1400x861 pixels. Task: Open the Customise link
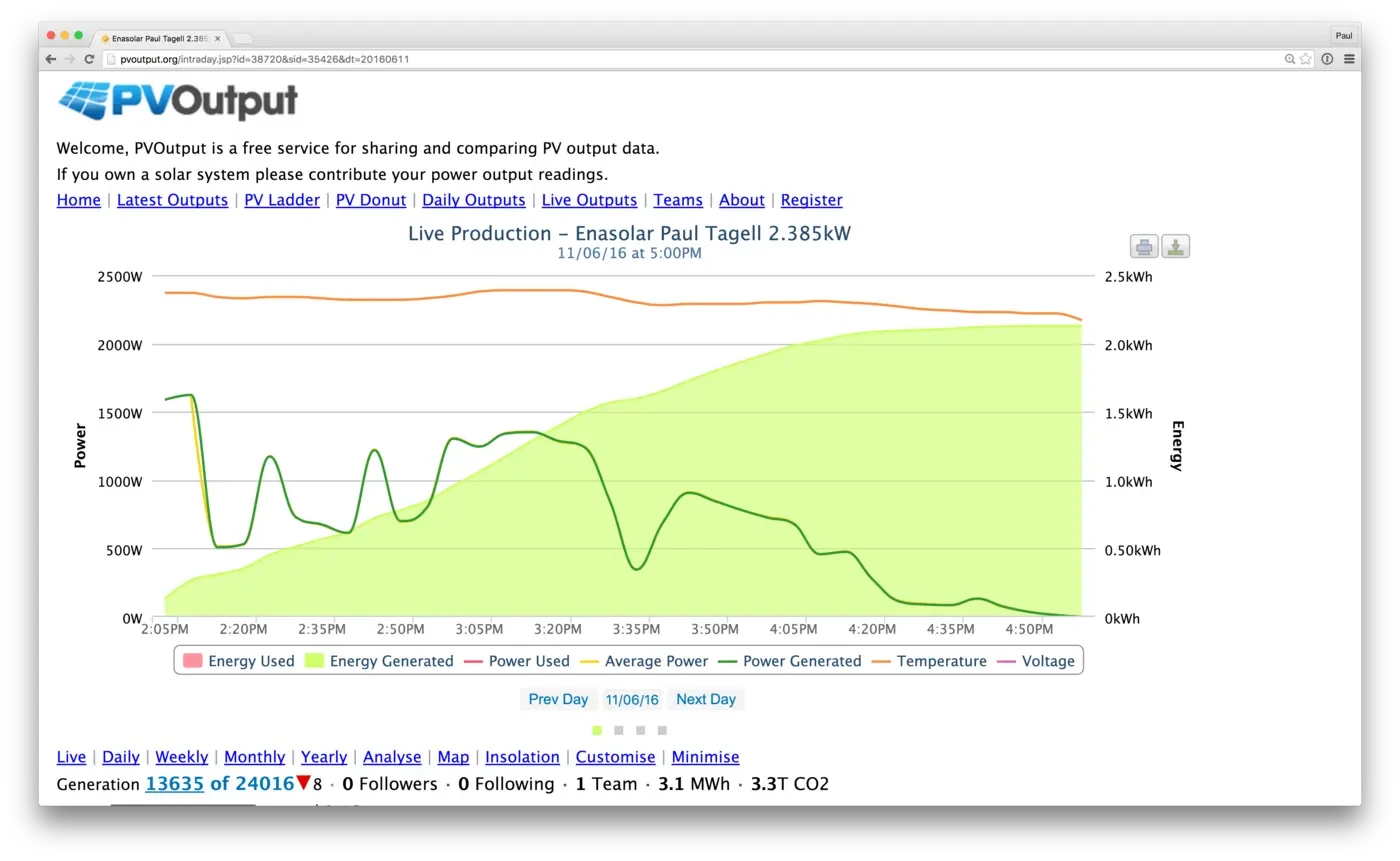pos(616,757)
